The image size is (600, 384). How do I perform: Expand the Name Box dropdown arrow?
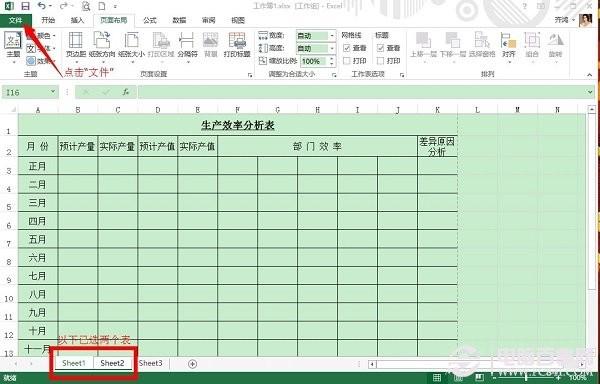(x=53, y=92)
